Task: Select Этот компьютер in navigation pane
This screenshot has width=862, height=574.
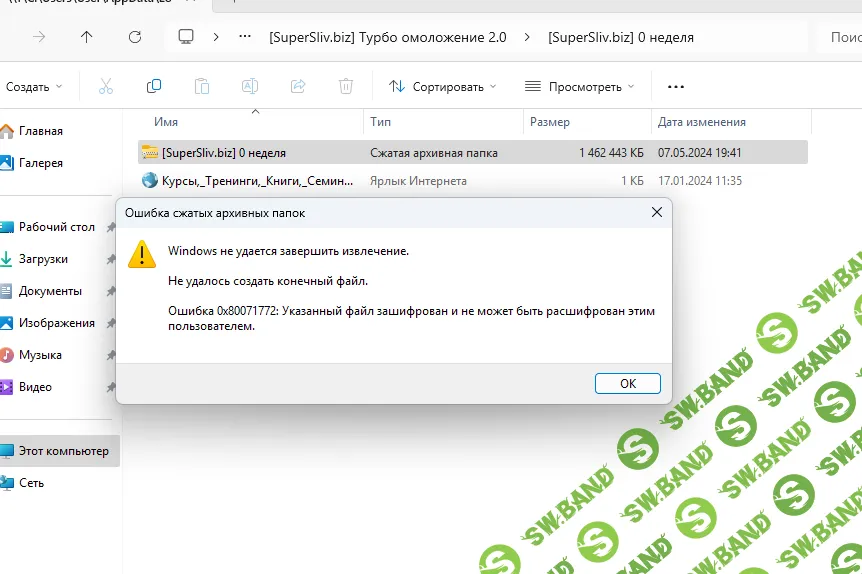Action: pos(63,451)
